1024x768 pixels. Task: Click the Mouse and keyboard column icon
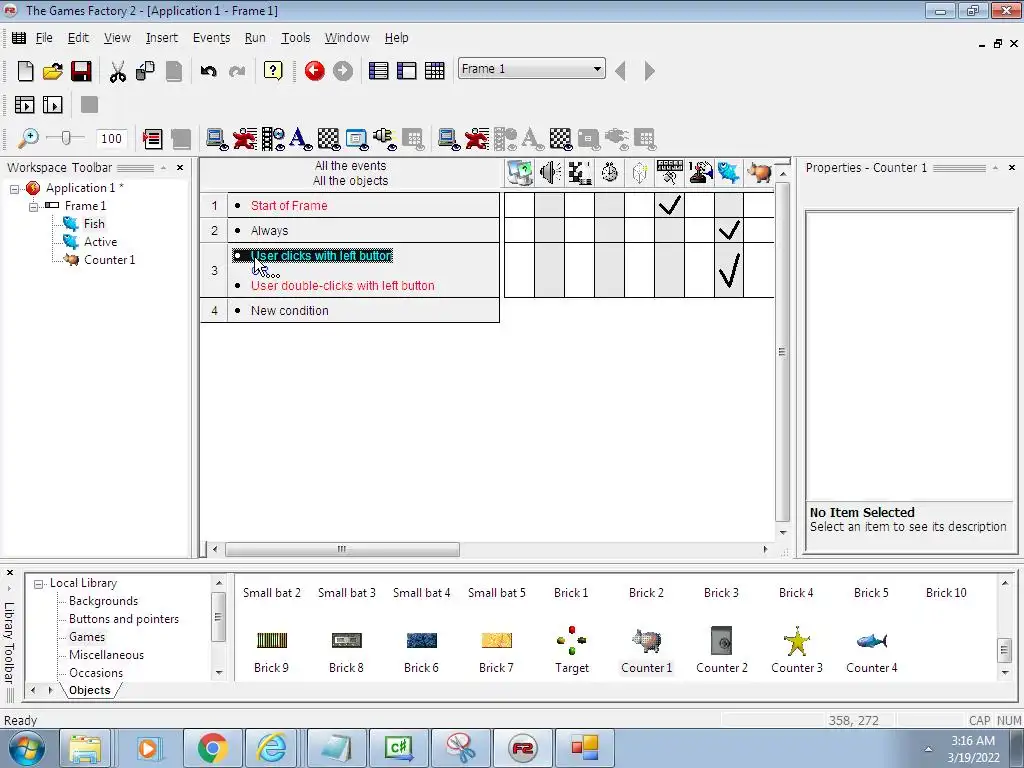click(x=669, y=173)
